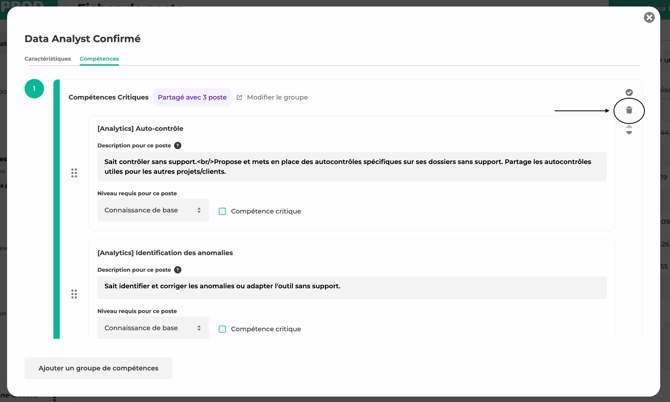The image size is (670, 402).
Task: Open required level dropdown for Auto-contrôle
Action: pos(153,211)
